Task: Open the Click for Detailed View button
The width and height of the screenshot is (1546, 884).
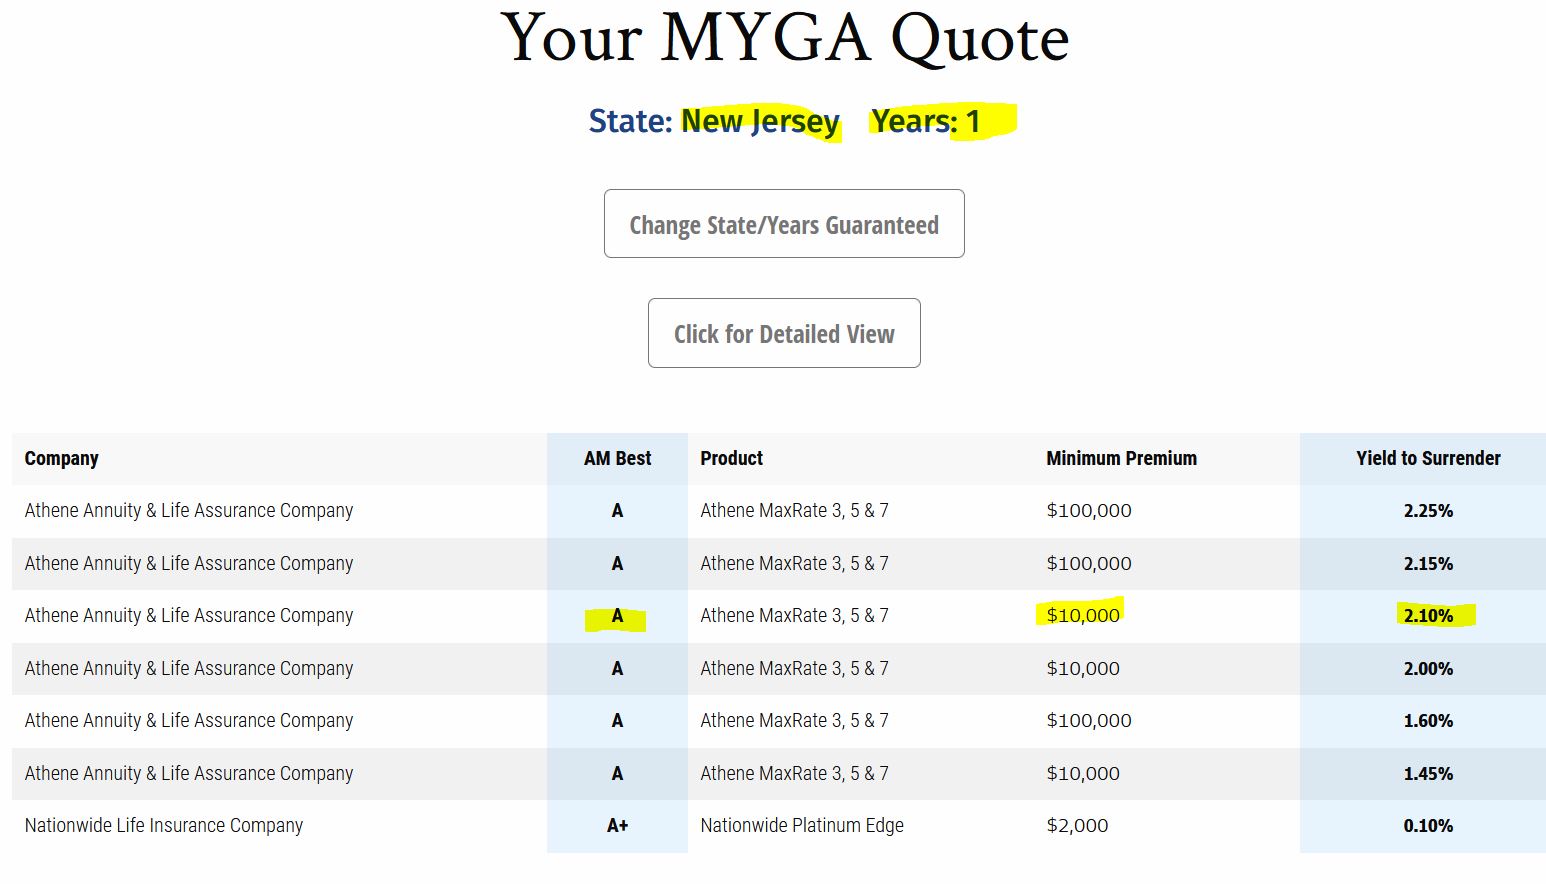Action: point(784,333)
